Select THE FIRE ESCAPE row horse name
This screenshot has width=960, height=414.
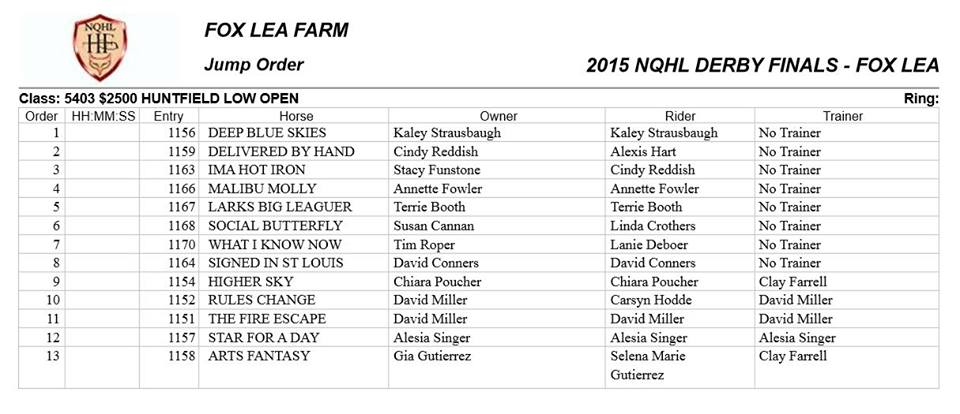pos(267,319)
